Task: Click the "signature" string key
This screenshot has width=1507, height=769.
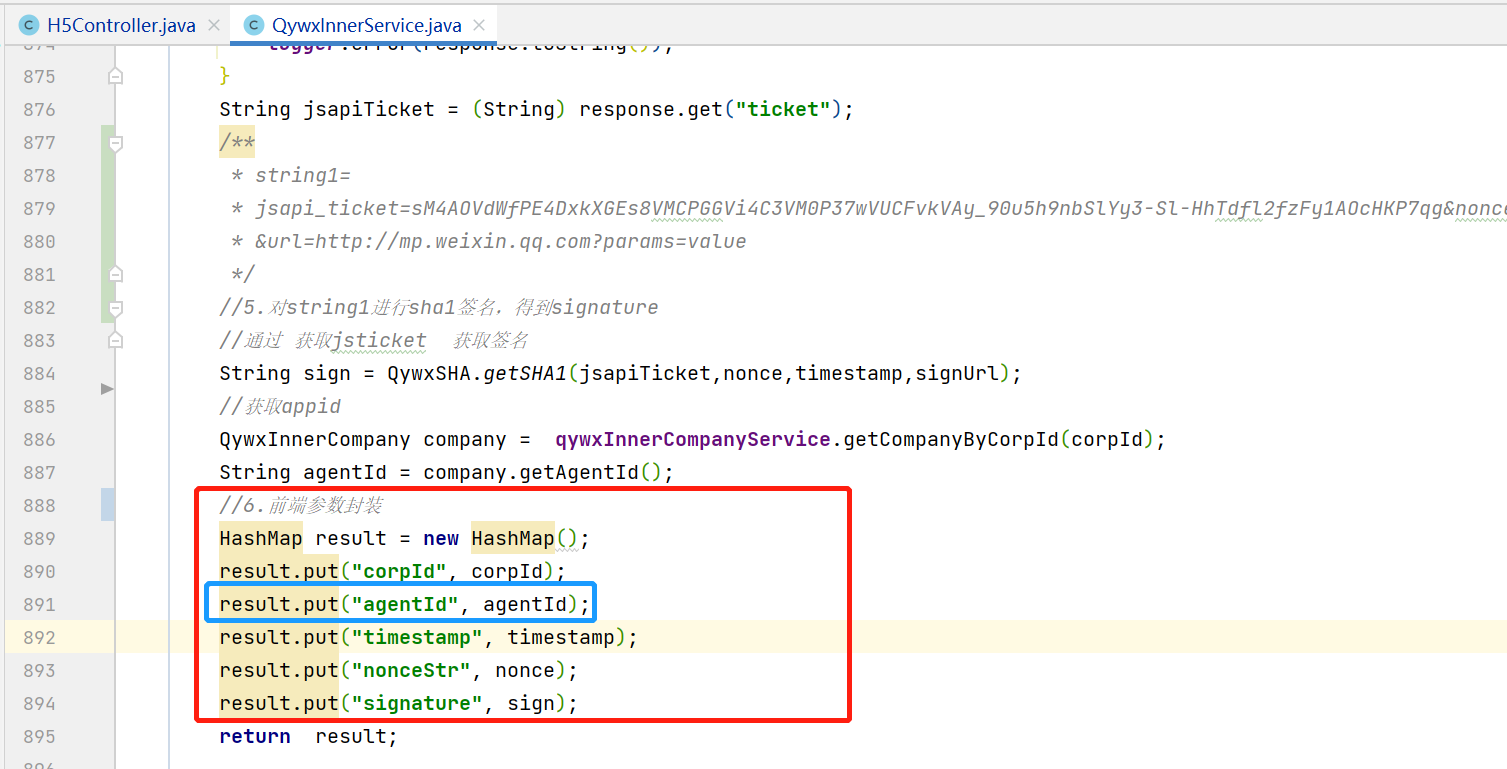Action: (x=417, y=703)
